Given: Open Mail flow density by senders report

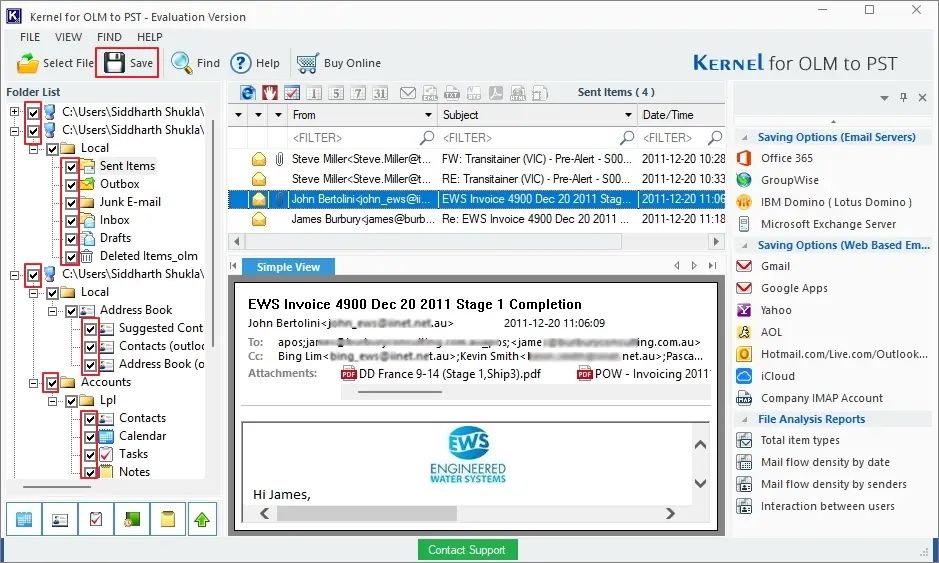Looking at the screenshot, I should (x=833, y=484).
